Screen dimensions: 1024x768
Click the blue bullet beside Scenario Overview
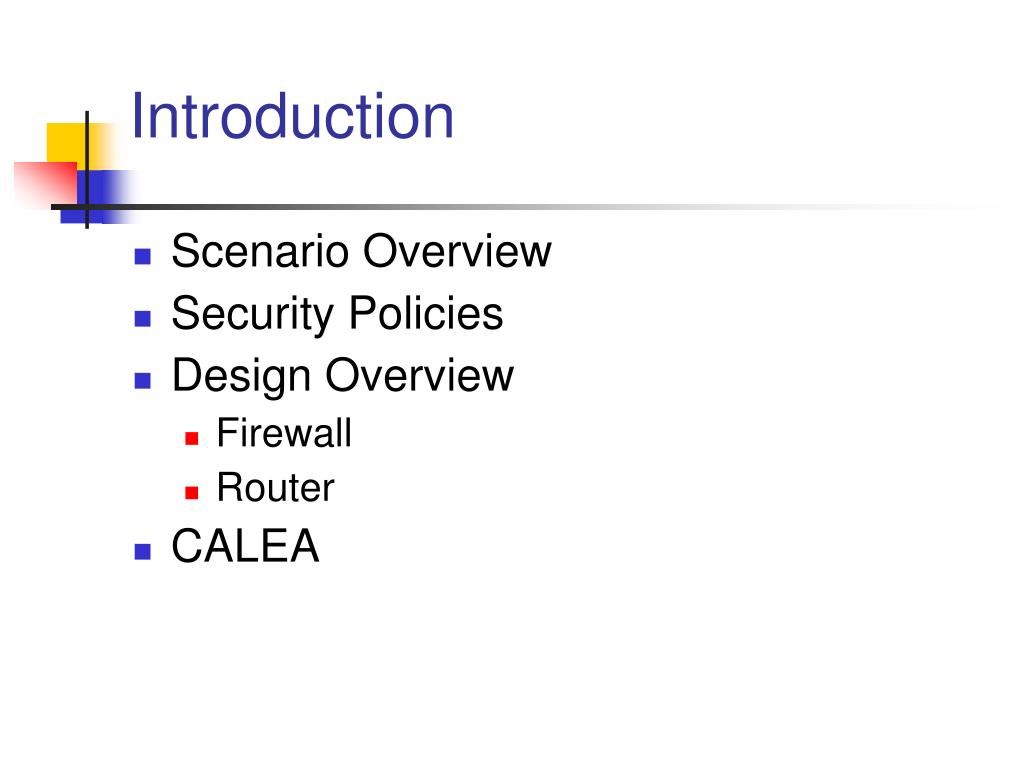[142, 256]
